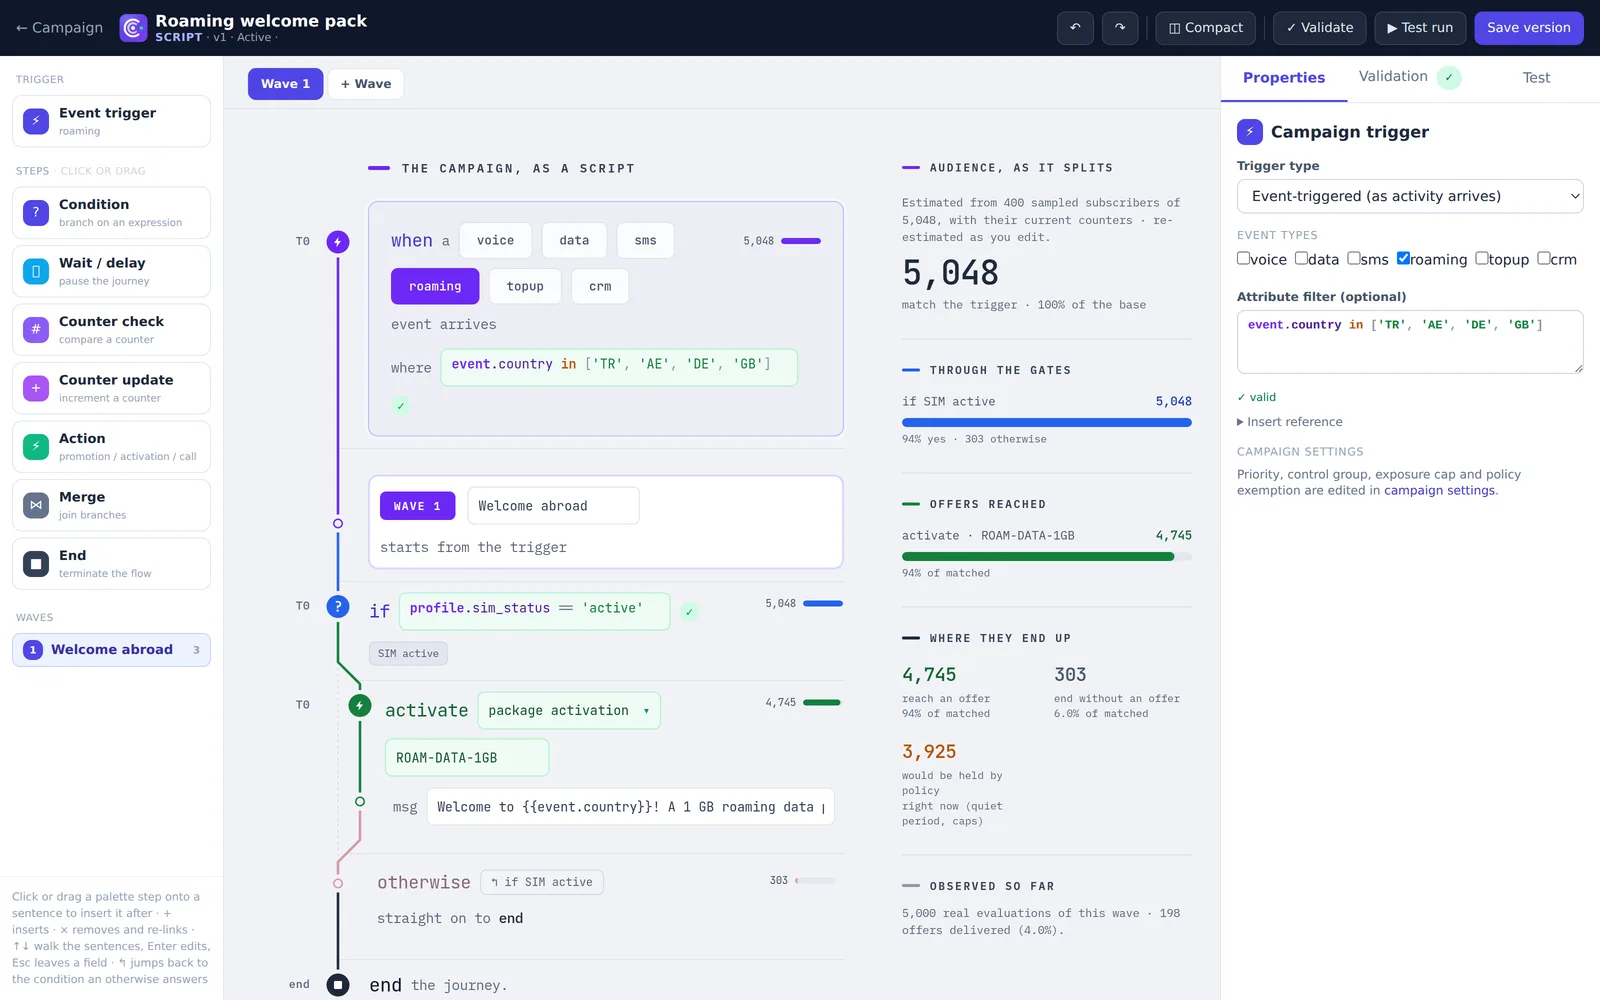Select the Welcome abroad wave item
The width and height of the screenshot is (1600, 1000).
(111, 650)
